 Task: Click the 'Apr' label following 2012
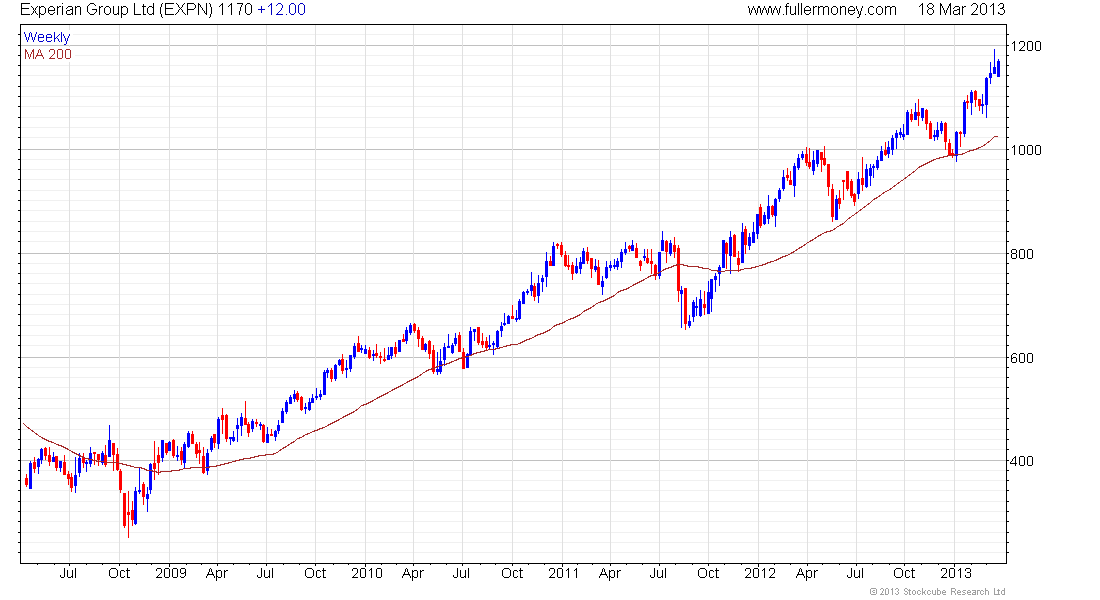coord(807,573)
